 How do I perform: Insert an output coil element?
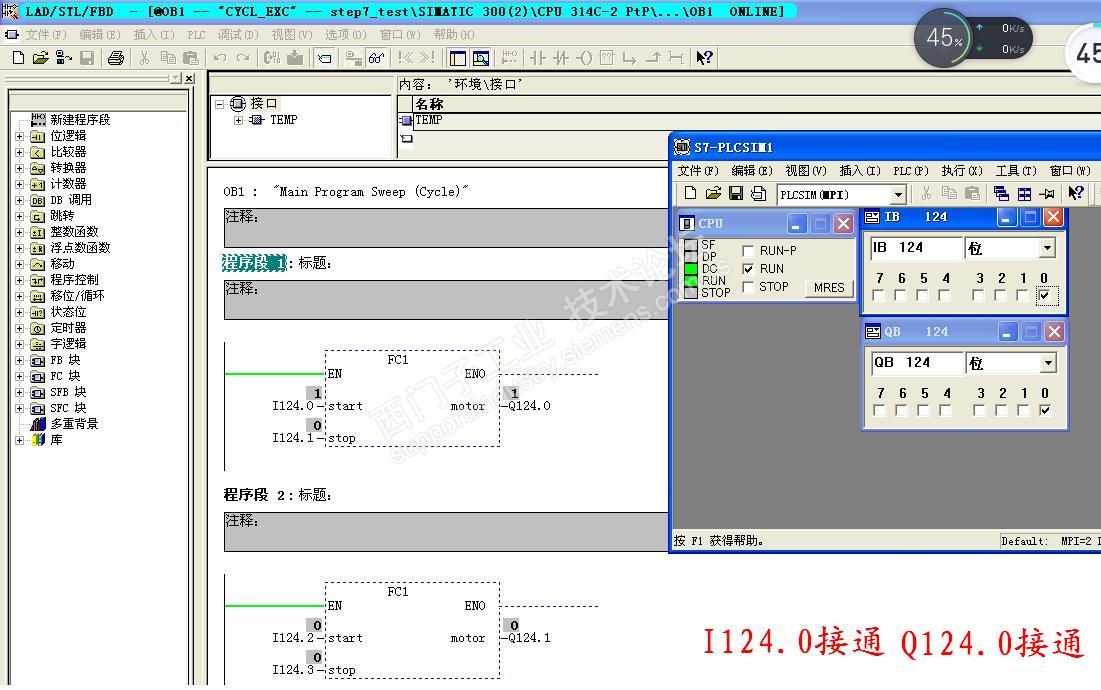coord(584,58)
